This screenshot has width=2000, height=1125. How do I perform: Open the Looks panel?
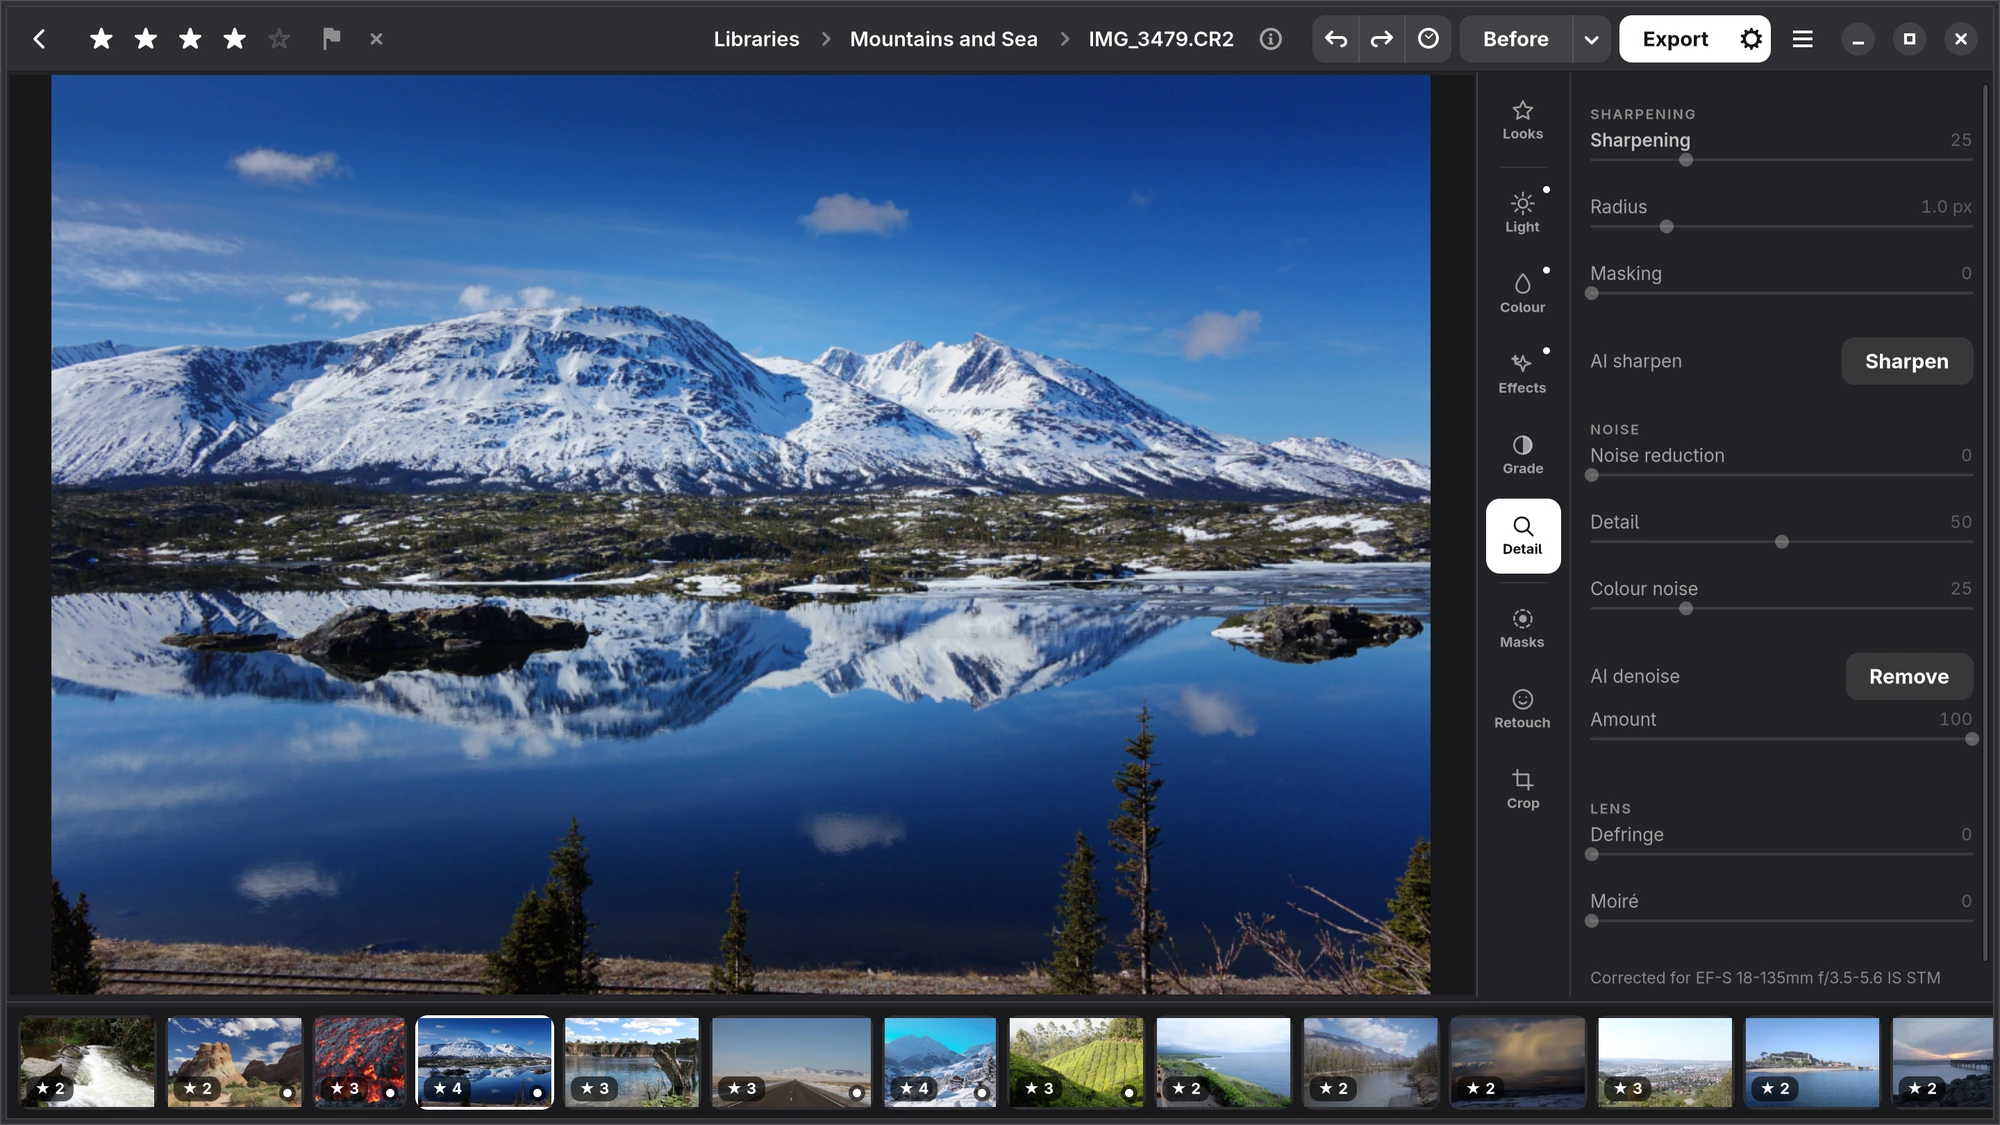(x=1522, y=120)
